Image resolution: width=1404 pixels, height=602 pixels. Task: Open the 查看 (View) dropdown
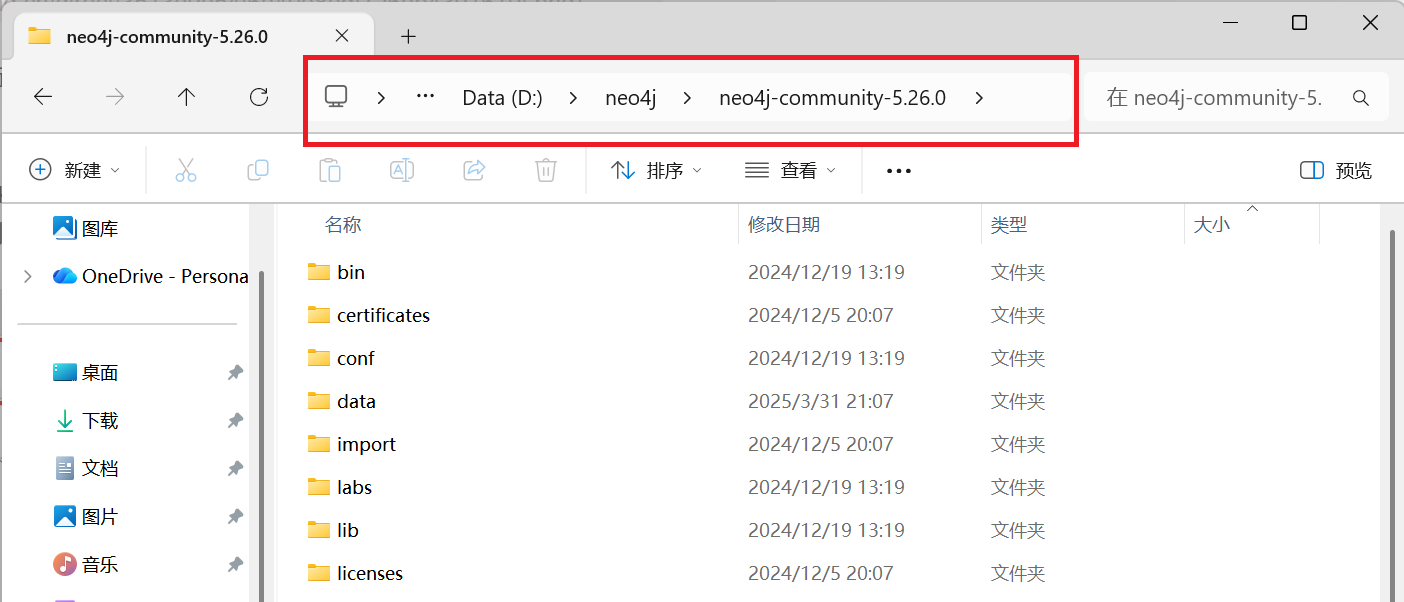click(790, 171)
